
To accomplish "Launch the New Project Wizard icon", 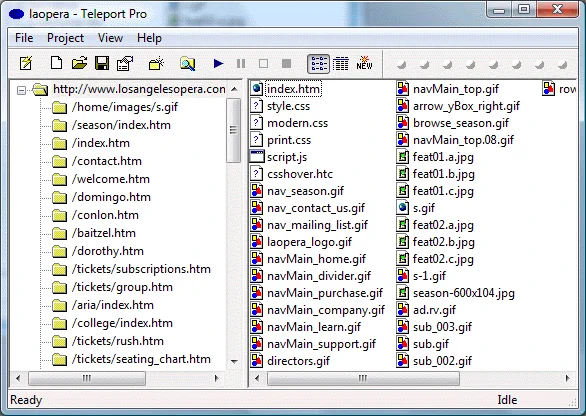I will click(26, 63).
